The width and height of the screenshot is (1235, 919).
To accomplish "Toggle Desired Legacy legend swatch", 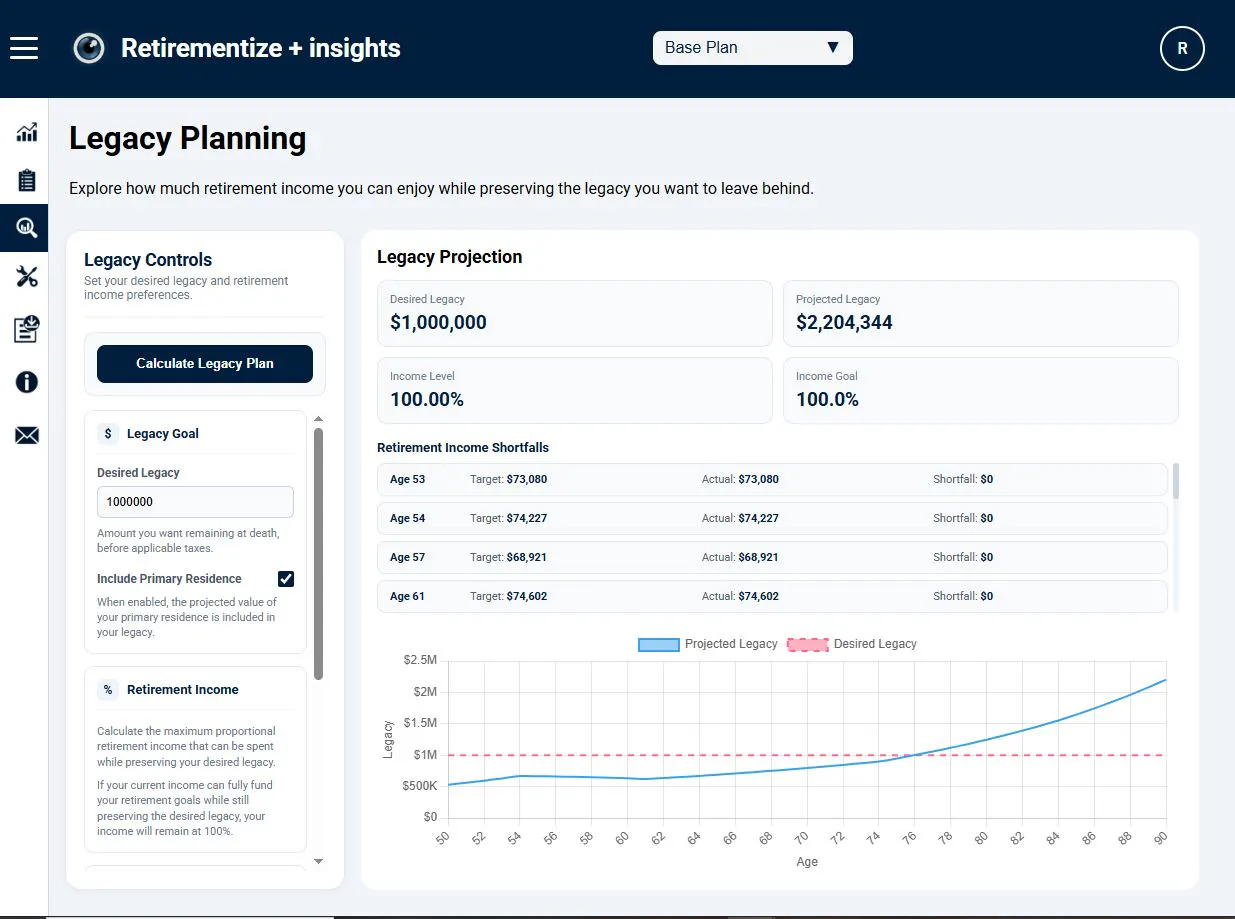I will click(x=808, y=644).
